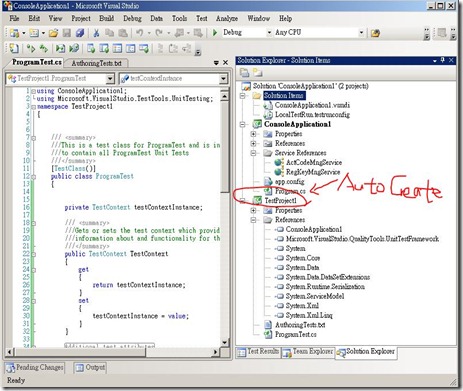Toggle auto-hide pin on Solution Explorer

443,60
